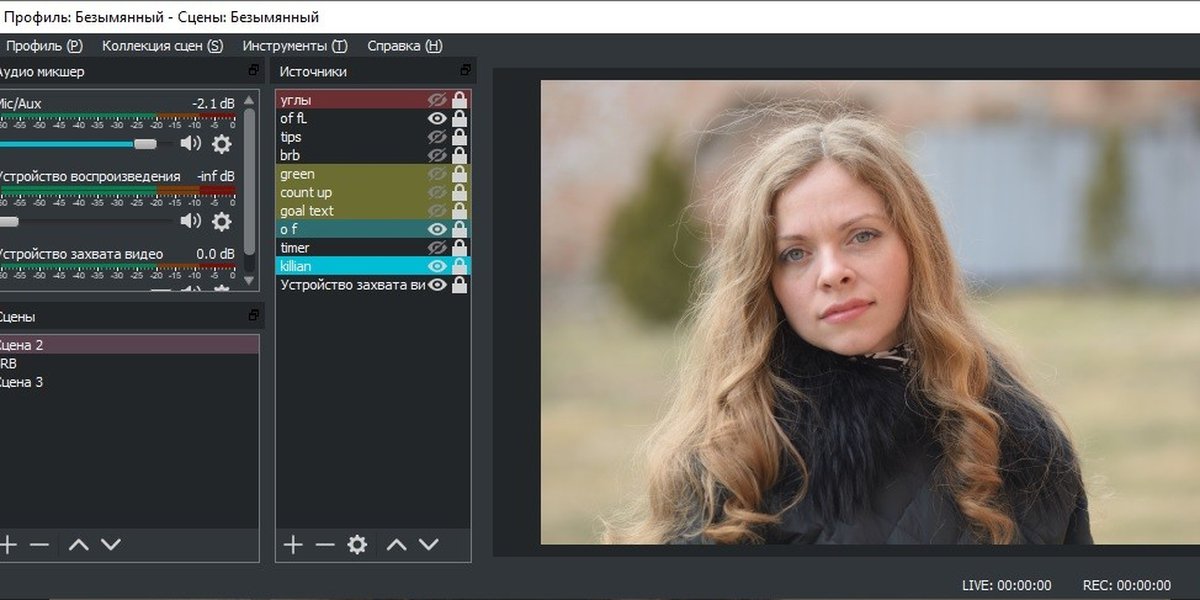Mute the Mic/Aux speaker icon
This screenshot has height=600, width=1200.
(x=190, y=143)
